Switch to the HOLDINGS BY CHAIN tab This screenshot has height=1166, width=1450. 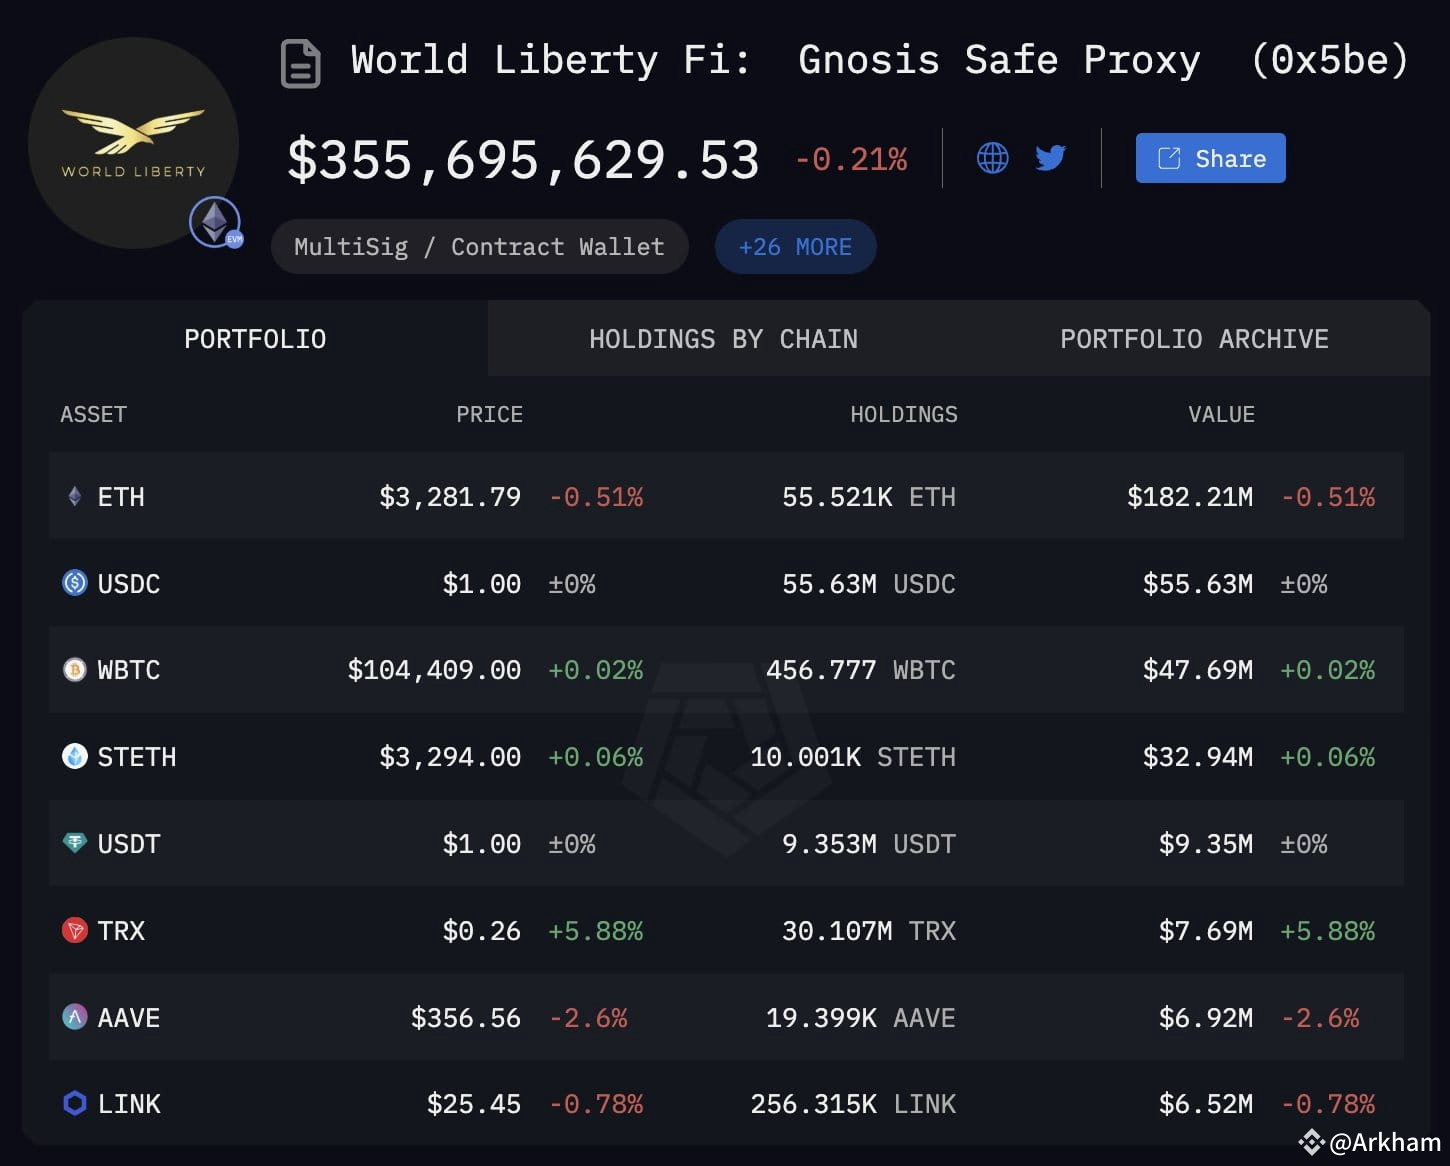[722, 338]
